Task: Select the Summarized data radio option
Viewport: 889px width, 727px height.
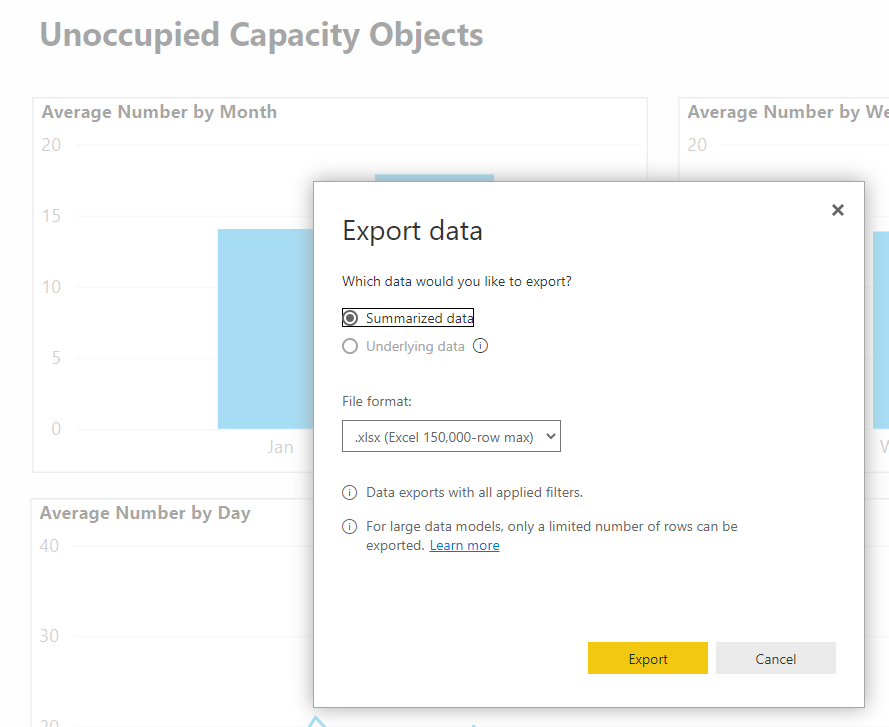Action: pyautogui.click(x=351, y=318)
